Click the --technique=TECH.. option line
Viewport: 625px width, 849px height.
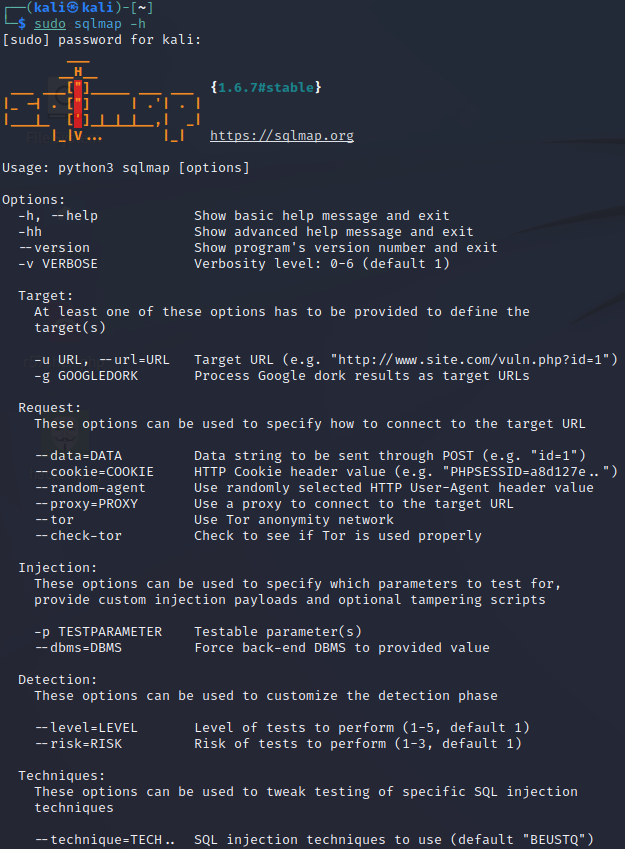(314, 840)
